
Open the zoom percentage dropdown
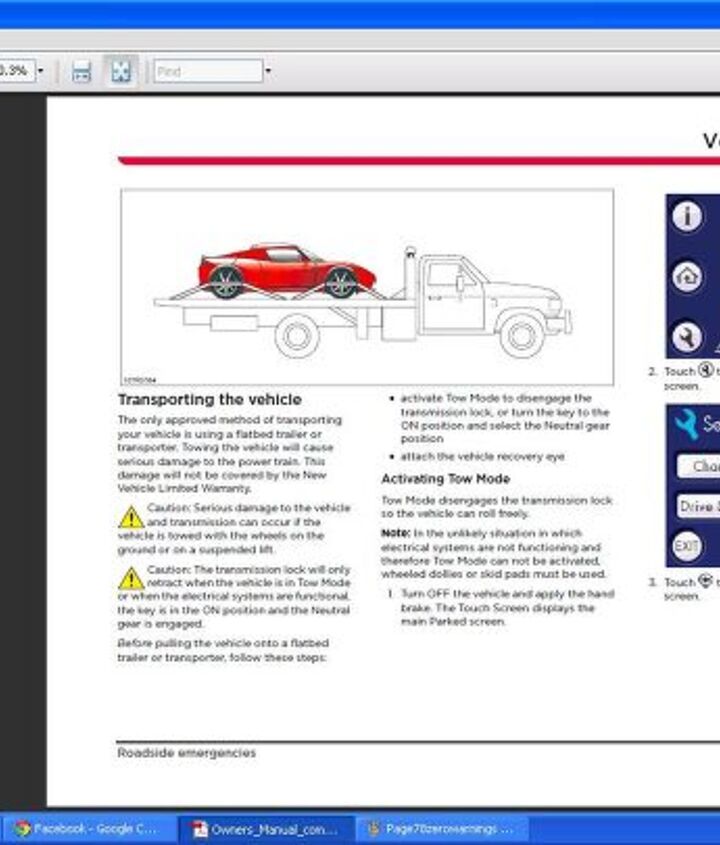pos(40,71)
